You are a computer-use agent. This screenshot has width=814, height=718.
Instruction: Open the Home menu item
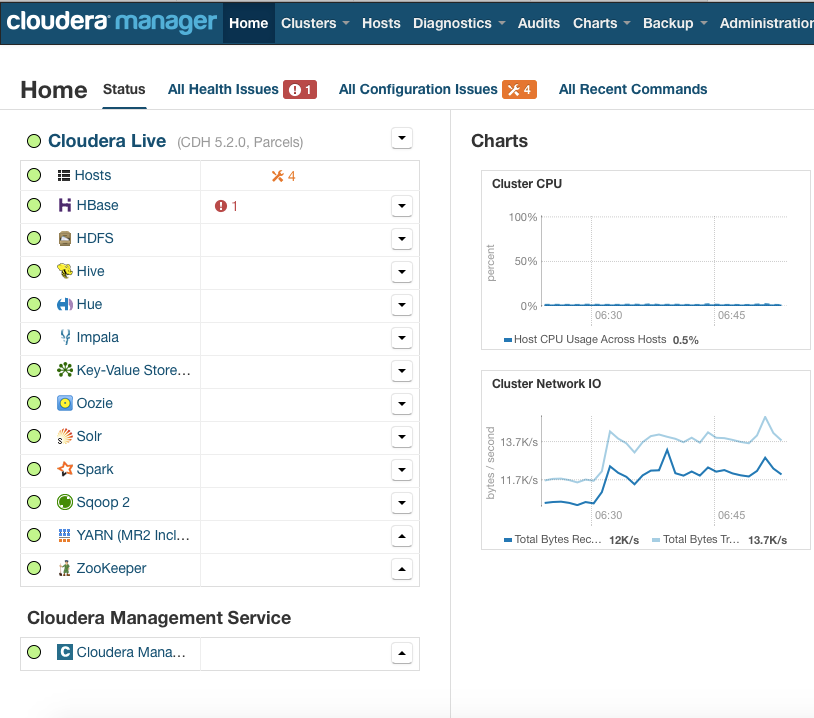(249, 23)
